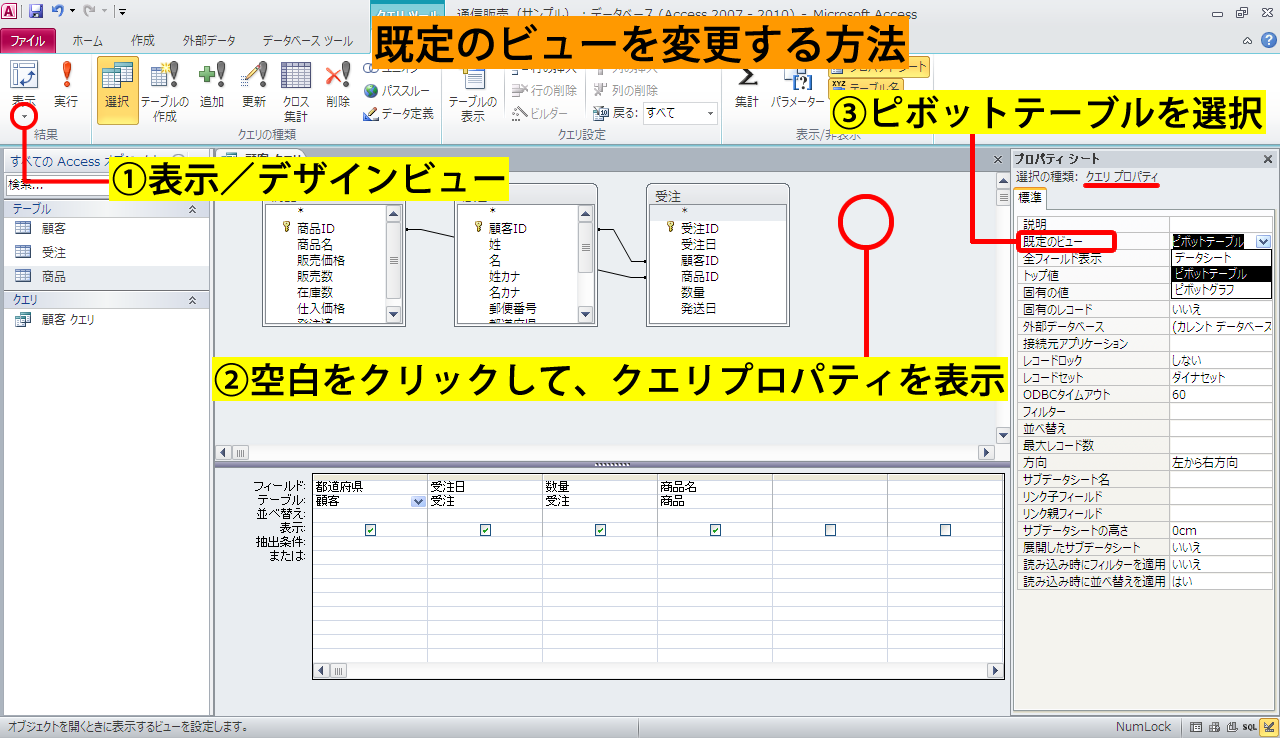Open the 顧客 クエリ query item

[x=68, y=320]
